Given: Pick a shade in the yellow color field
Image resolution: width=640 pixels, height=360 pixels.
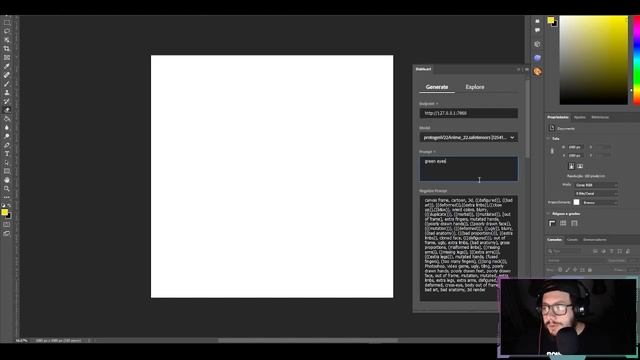Looking at the screenshot, I should 593,60.
